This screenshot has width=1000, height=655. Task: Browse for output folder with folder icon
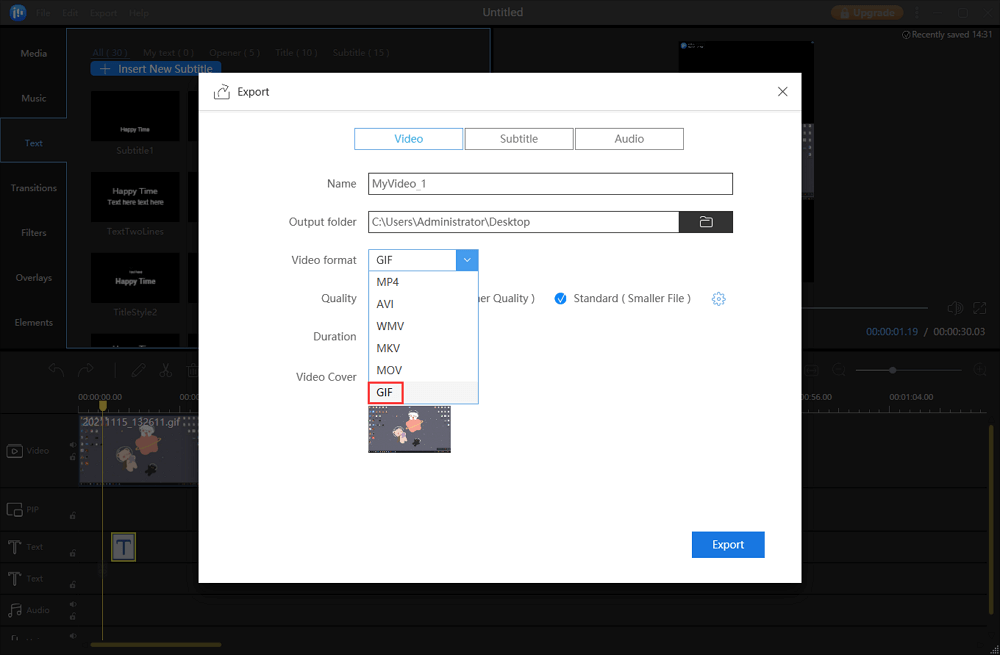[x=705, y=222]
